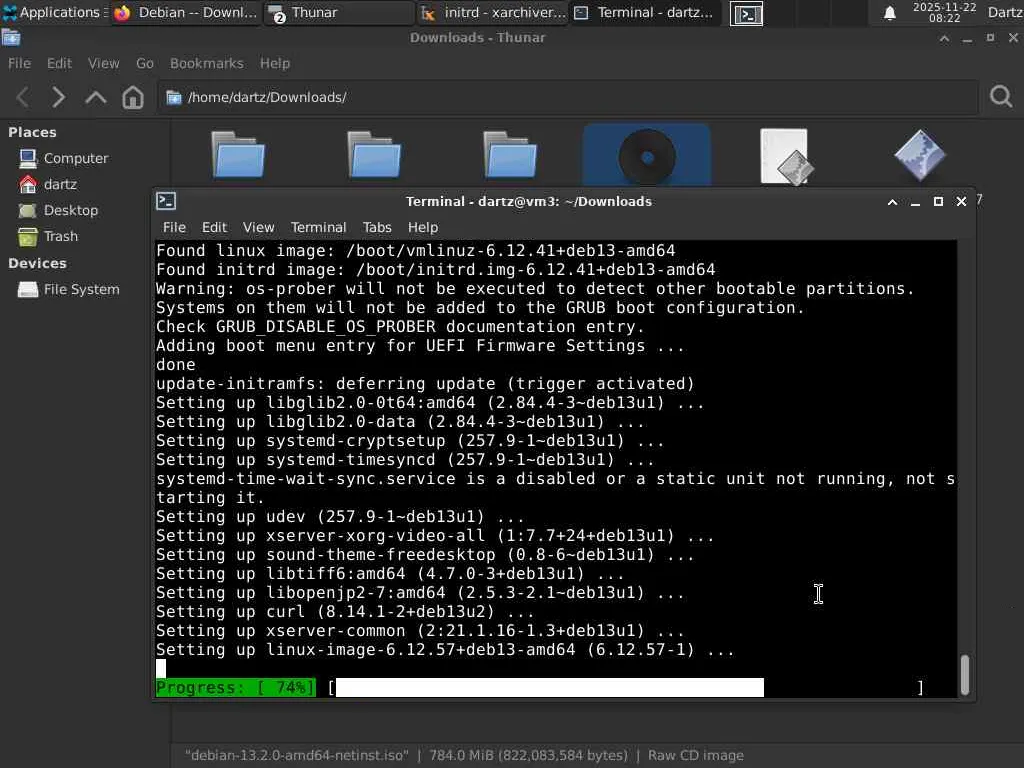Go to parent folder in Thunar
This screenshot has height=768, width=1024.
click(x=95, y=97)
